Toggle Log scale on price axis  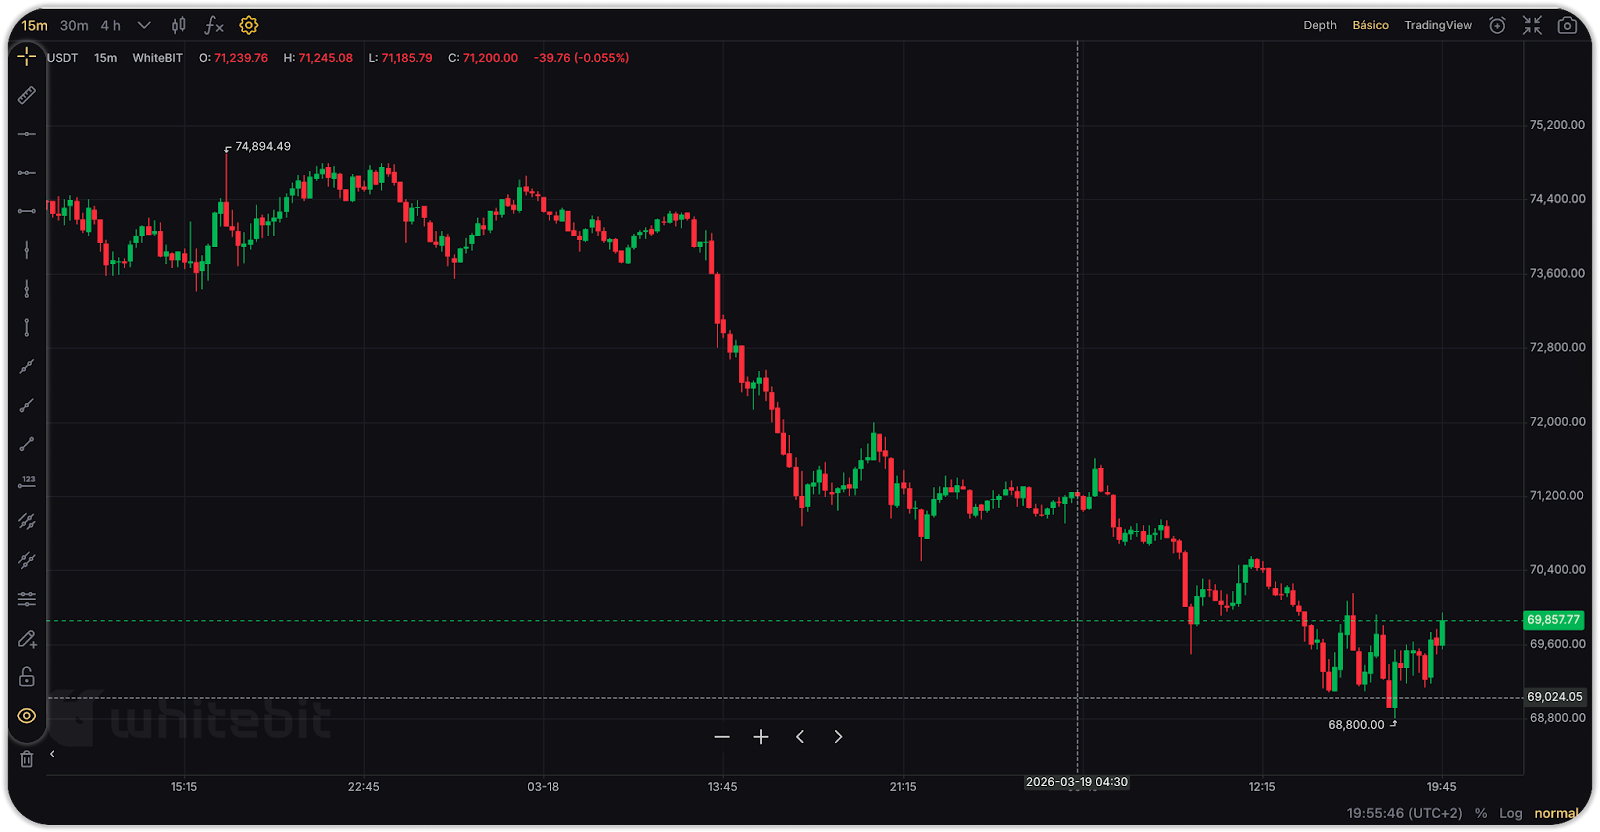tap(1510, 813)
